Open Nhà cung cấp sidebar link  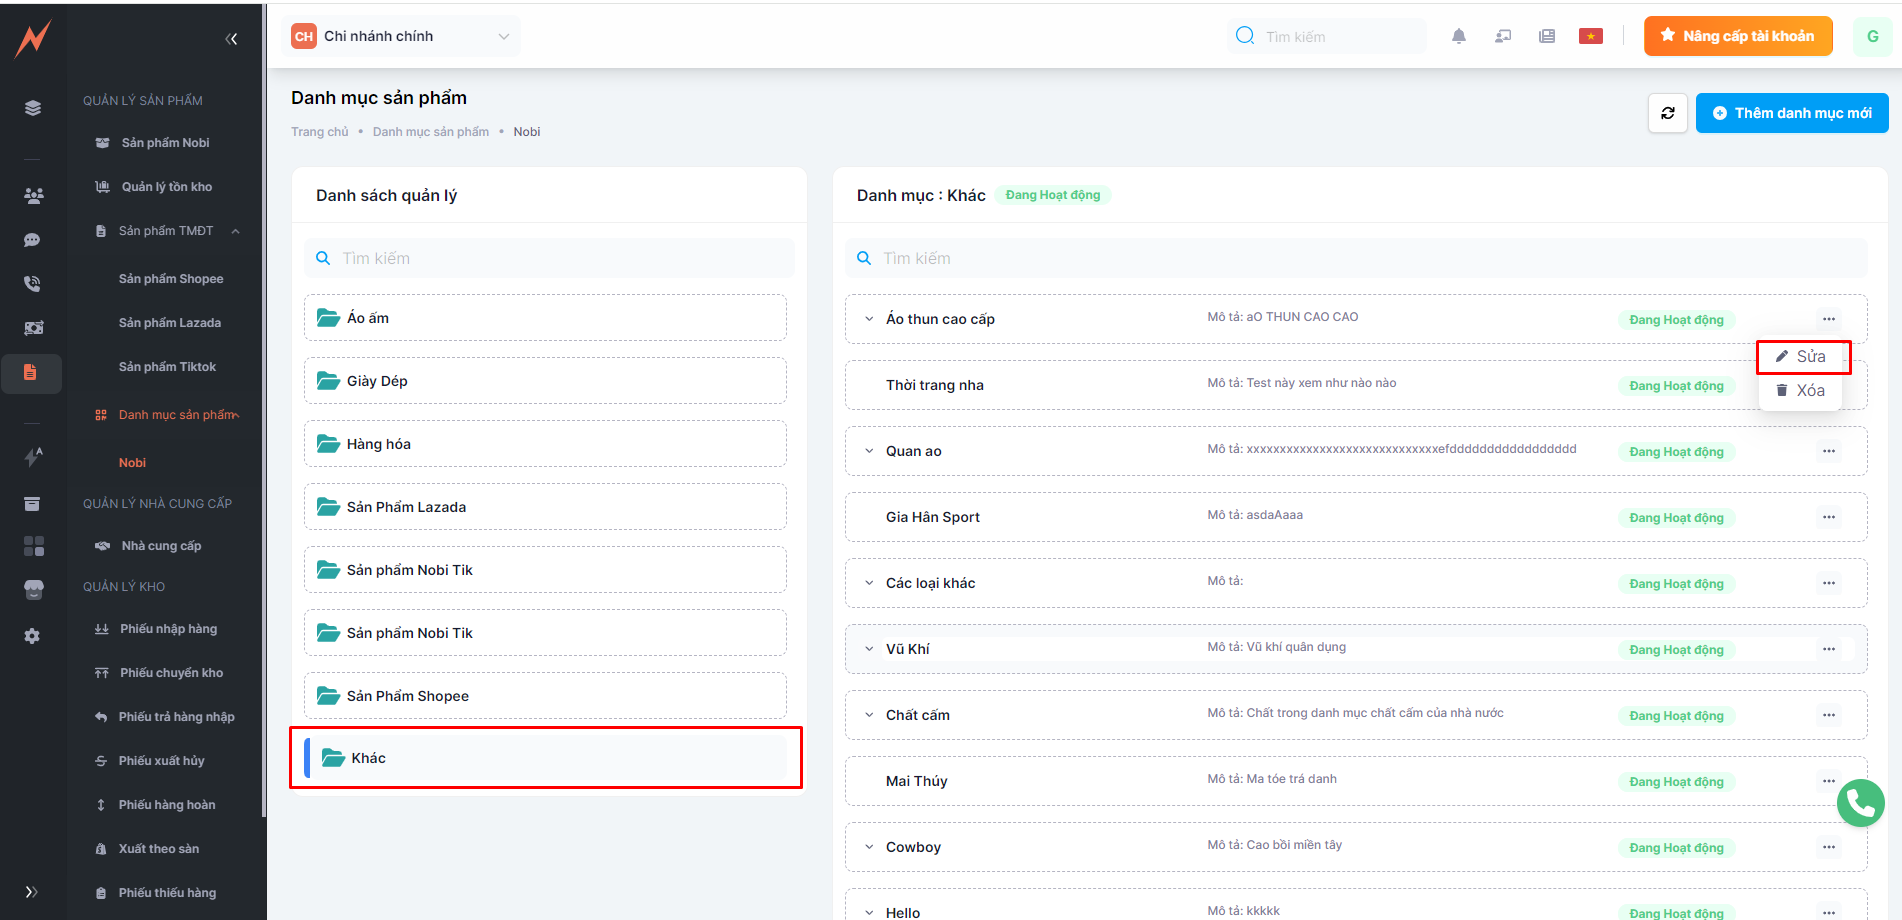coord(161,546)
